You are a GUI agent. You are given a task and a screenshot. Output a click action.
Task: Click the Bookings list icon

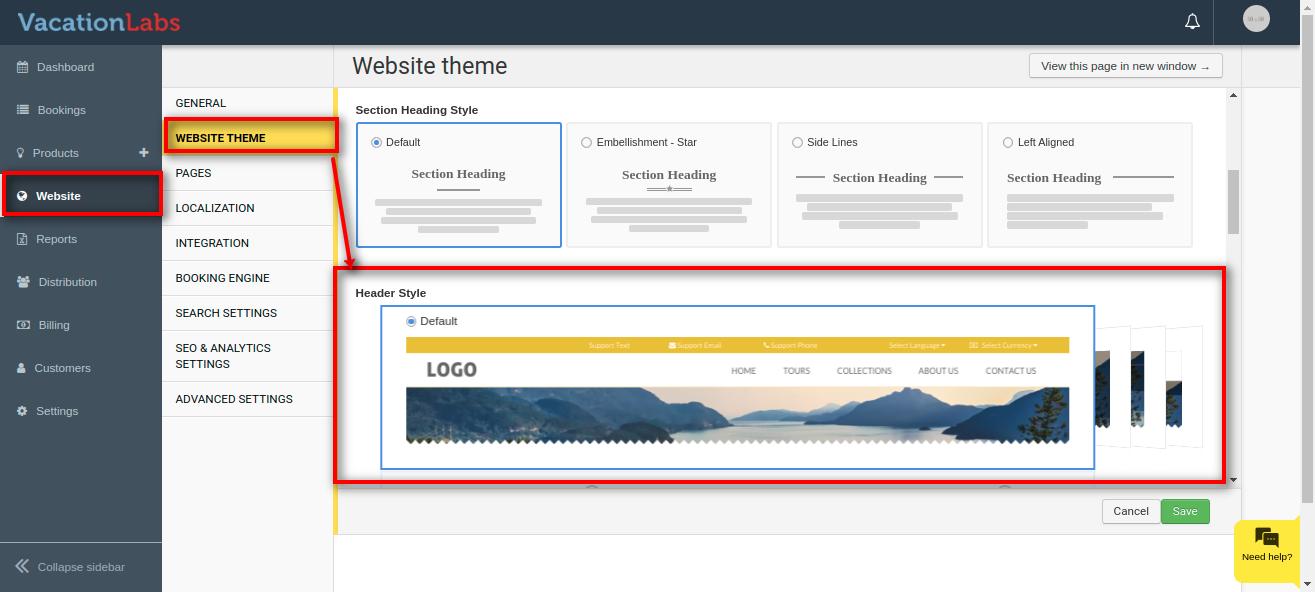[23, 110]
